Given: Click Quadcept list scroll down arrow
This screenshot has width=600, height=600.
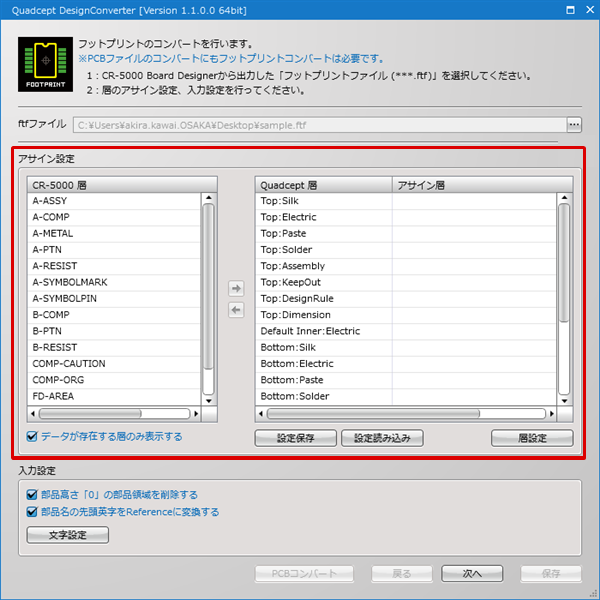Looking at the screenshot, I should point(564,401).
